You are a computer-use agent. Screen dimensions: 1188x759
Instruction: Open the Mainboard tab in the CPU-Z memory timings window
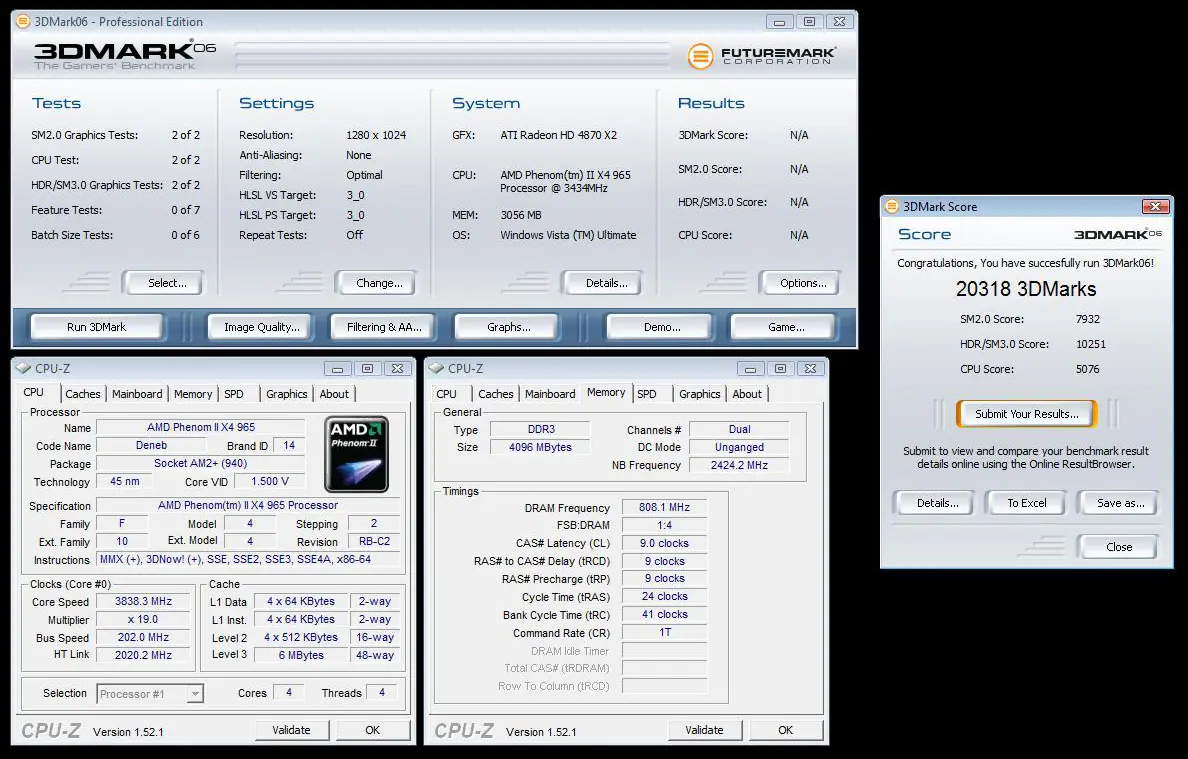550,394
